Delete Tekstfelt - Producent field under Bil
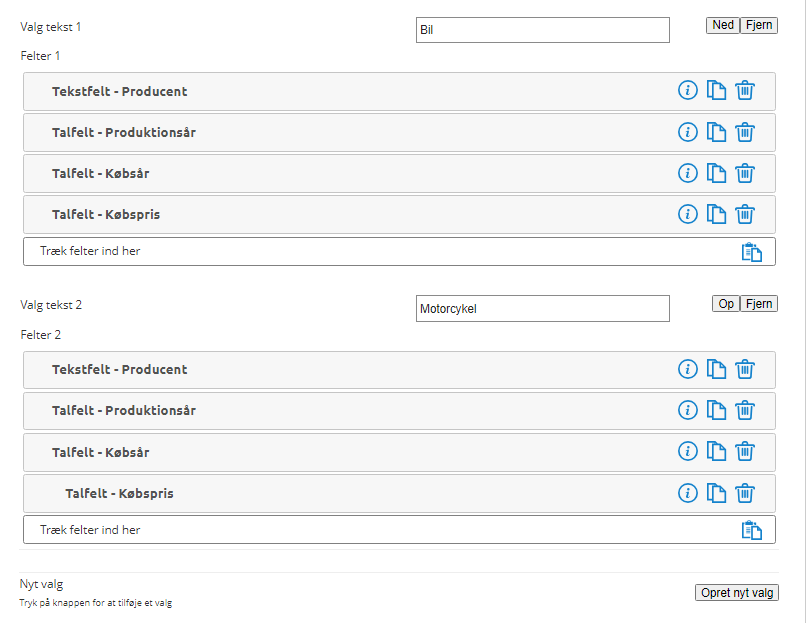Viewport: 806px width, 623px height. (x=745, y=90)
